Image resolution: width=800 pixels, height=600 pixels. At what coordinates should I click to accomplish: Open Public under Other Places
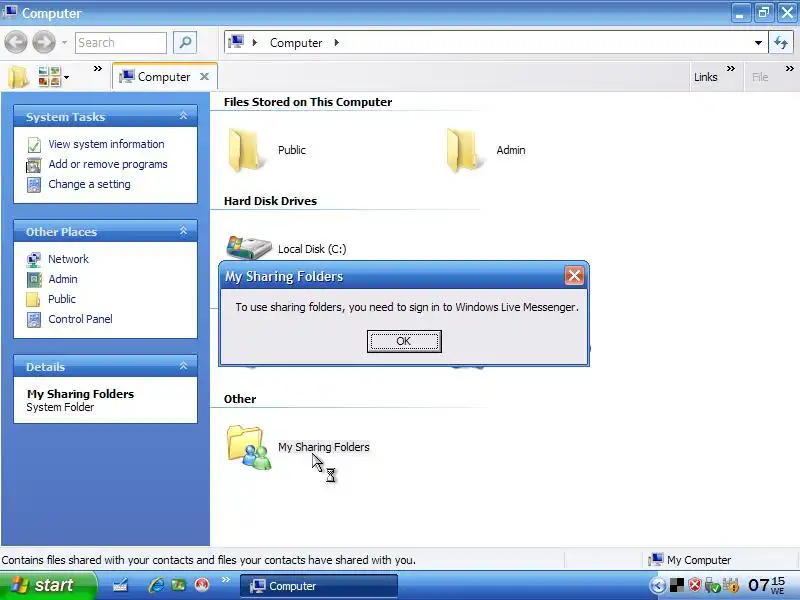[62, 299]
